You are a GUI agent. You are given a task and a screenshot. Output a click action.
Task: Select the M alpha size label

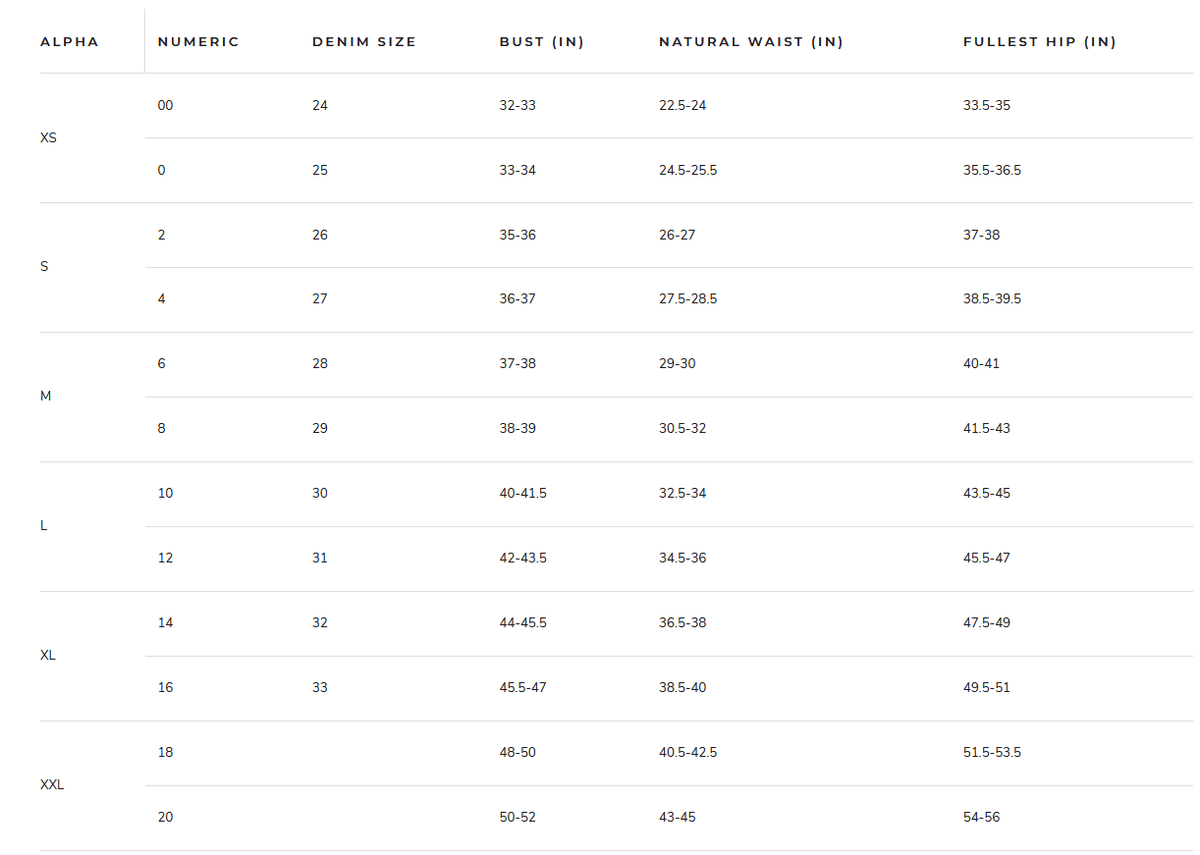coord(45,396)
